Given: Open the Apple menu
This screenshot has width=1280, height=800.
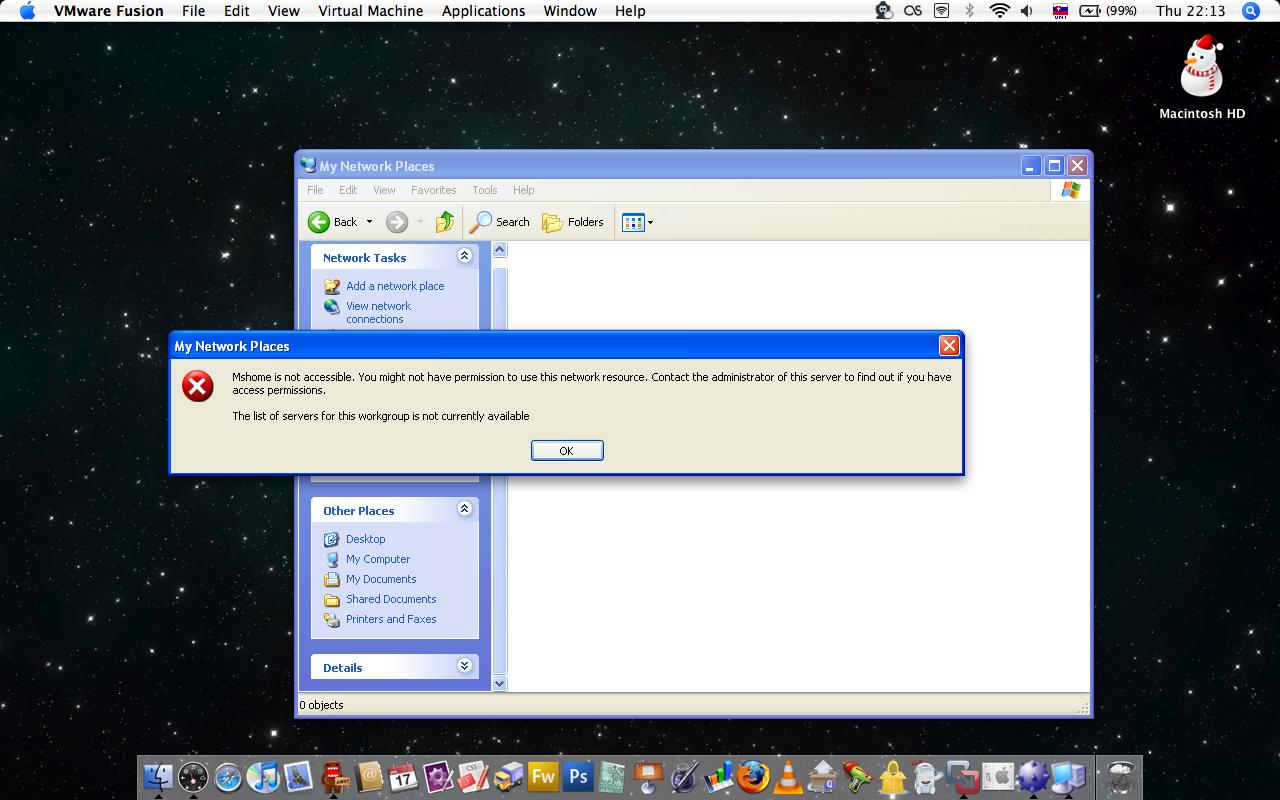Looking at the screenshot, I should point(28,11).
